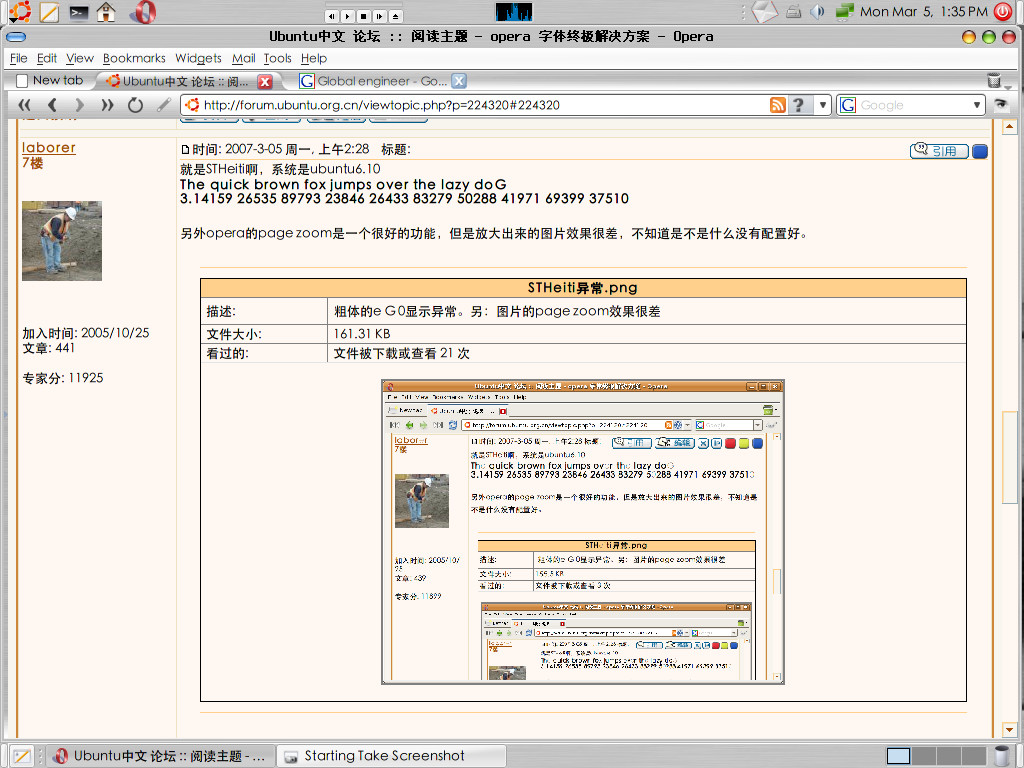Click the Google search field
The image size is (1024, 768).
point(914,105)
